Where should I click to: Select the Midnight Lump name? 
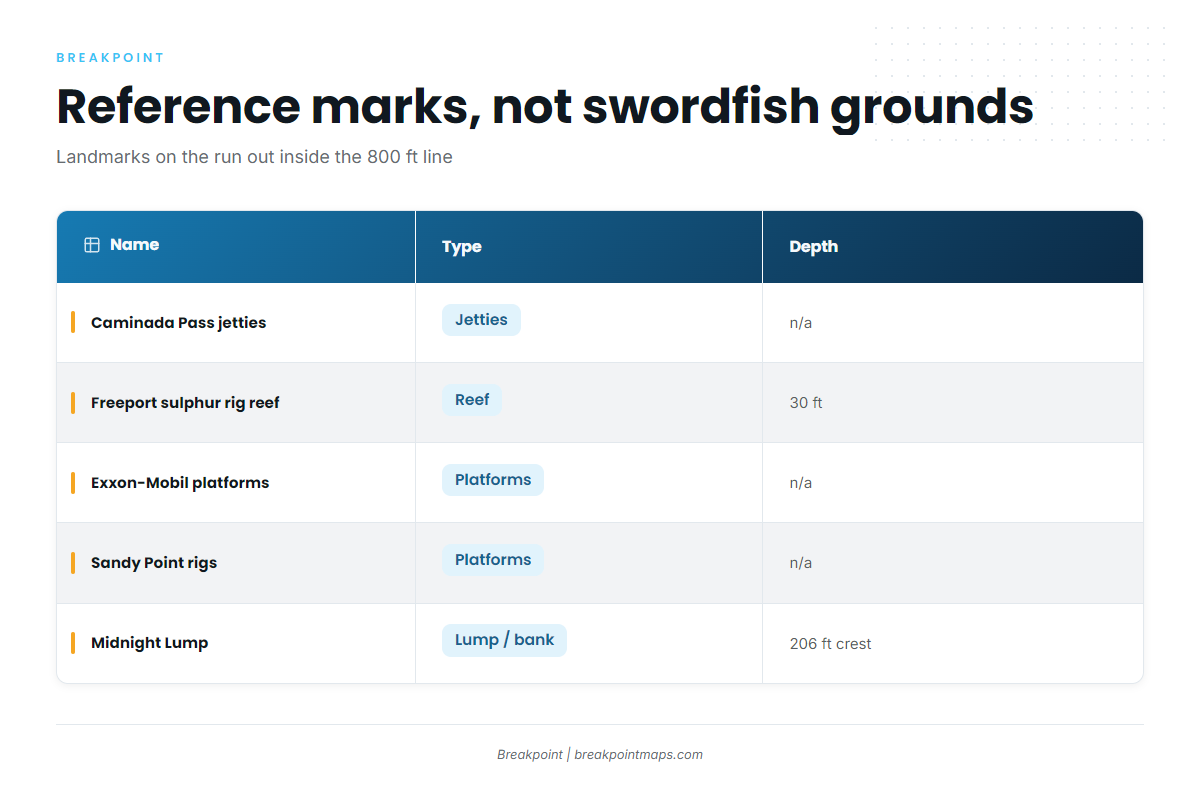[150, 643]
